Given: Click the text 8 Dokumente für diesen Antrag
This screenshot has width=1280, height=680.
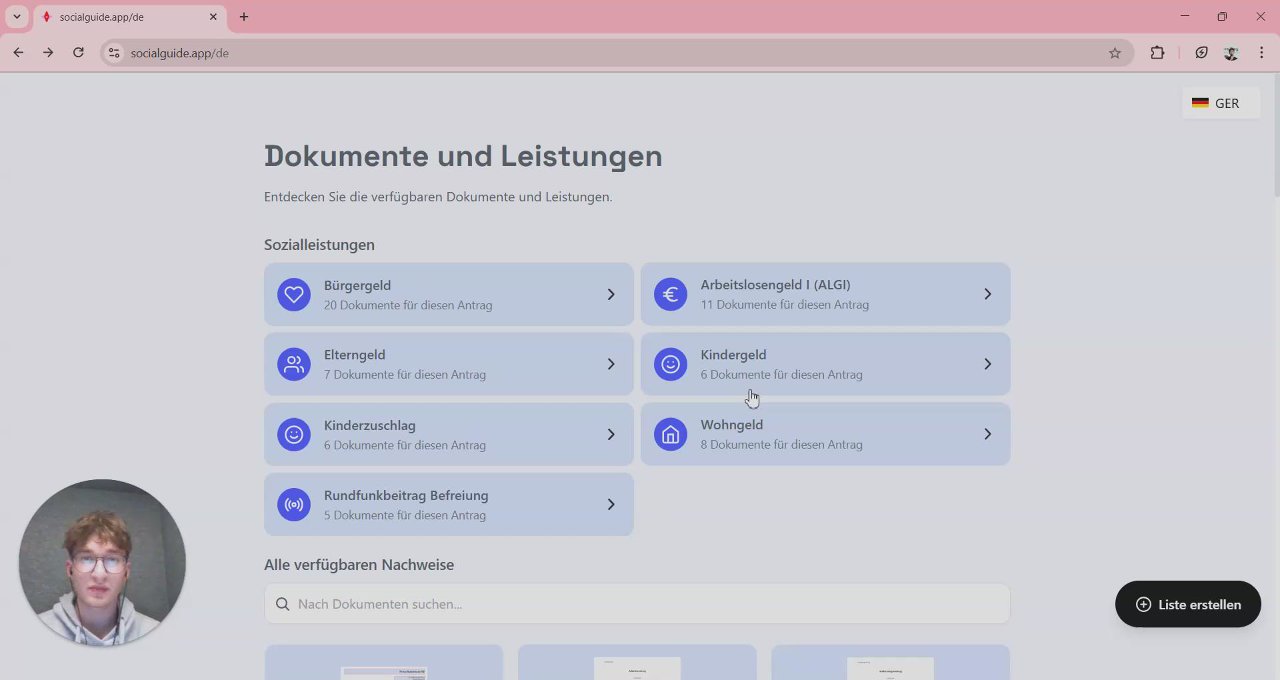Looking at the screenshot, I should pos(781,445).
